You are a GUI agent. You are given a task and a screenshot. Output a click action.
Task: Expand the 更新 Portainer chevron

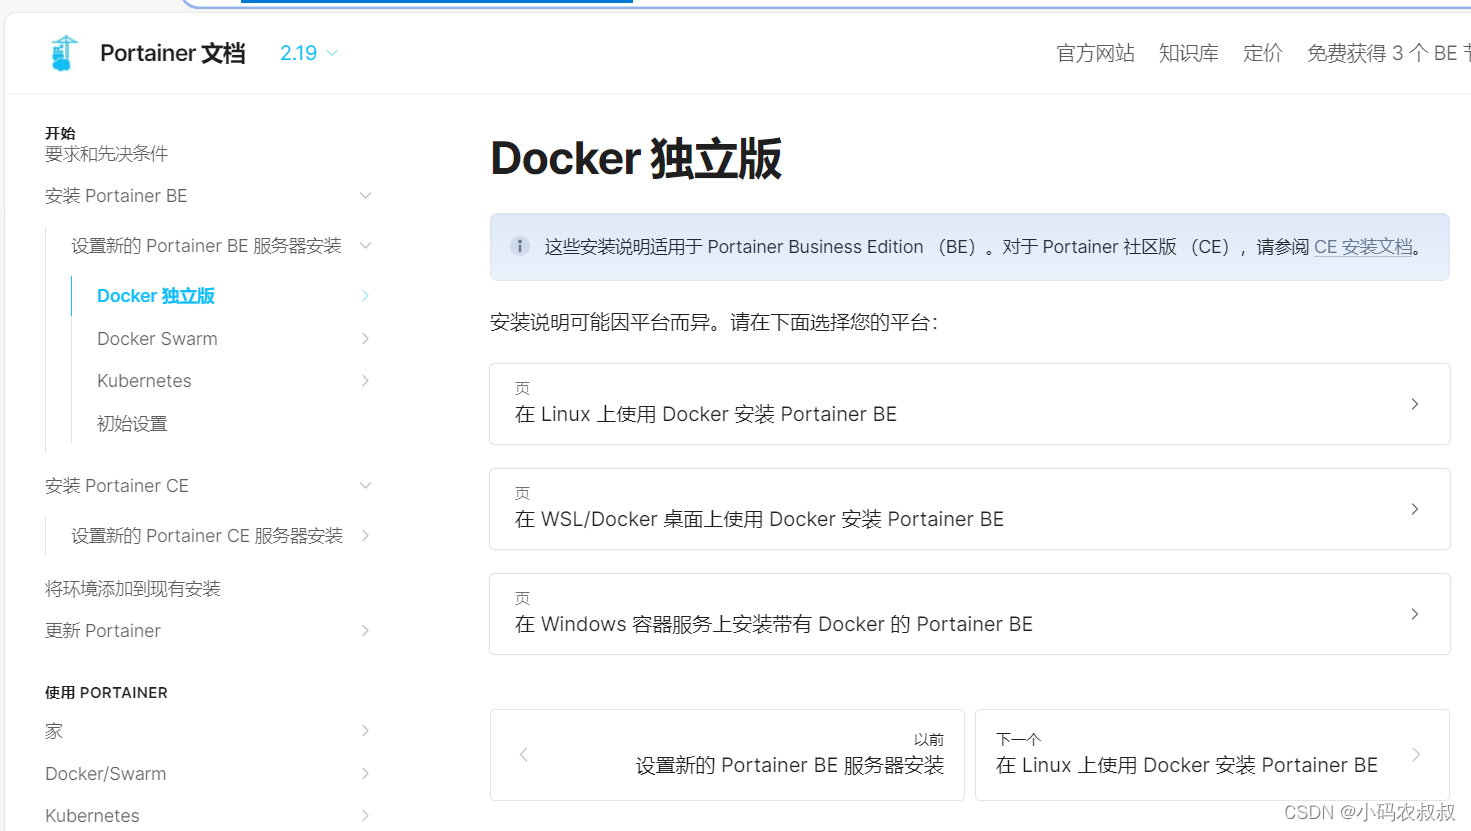(x=365, y=631)
